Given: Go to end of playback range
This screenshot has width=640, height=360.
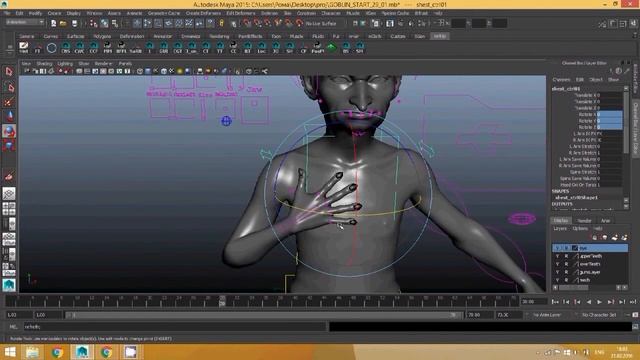Looking at the screenshot, I should coord(633,302).
